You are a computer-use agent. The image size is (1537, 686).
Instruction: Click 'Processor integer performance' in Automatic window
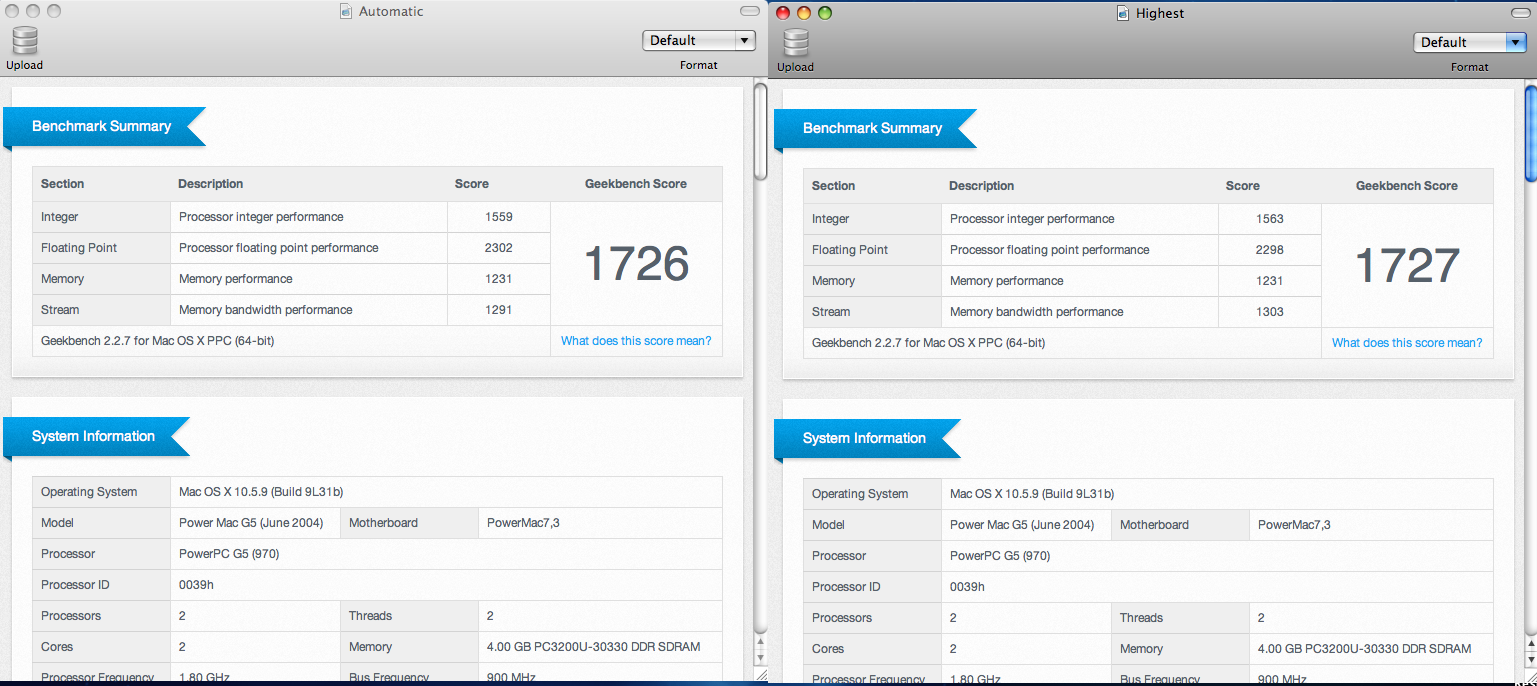click(261, 217)
